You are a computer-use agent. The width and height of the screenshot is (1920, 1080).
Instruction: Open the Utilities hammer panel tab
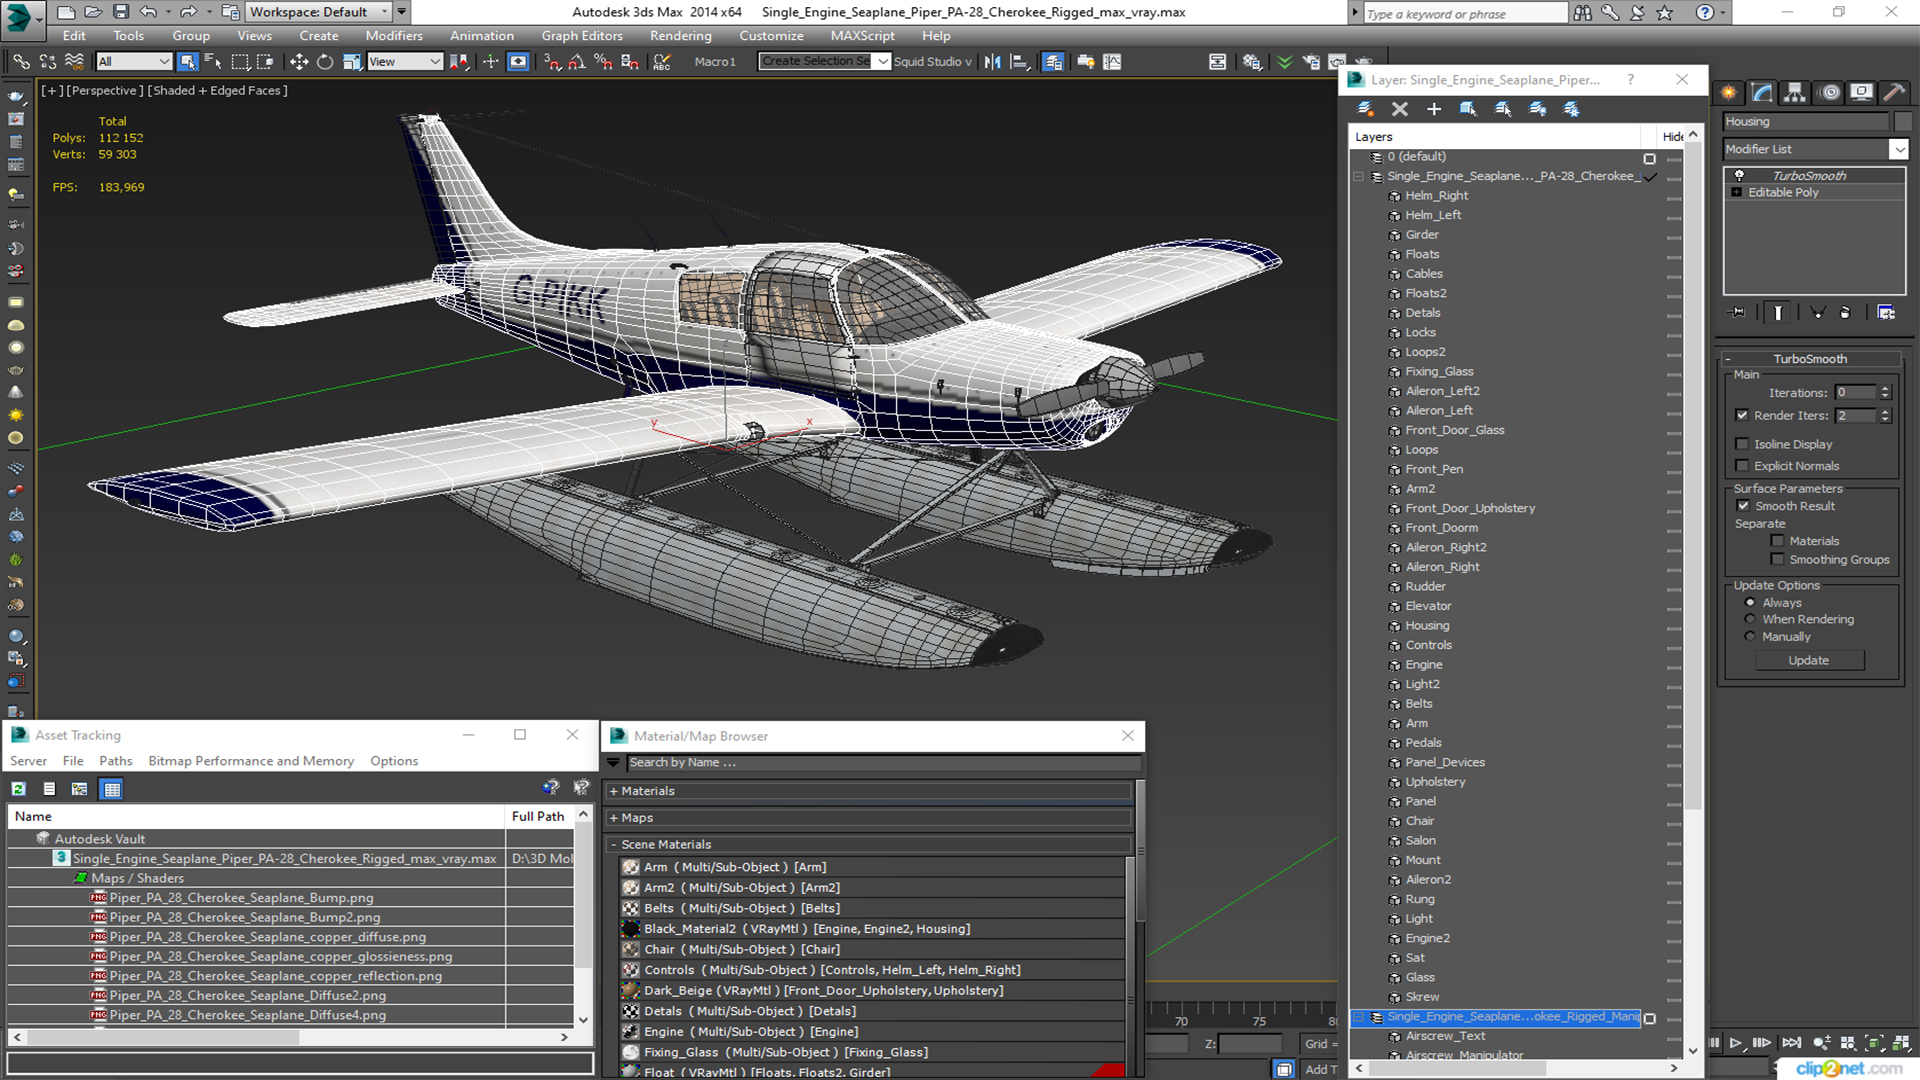1894,92
